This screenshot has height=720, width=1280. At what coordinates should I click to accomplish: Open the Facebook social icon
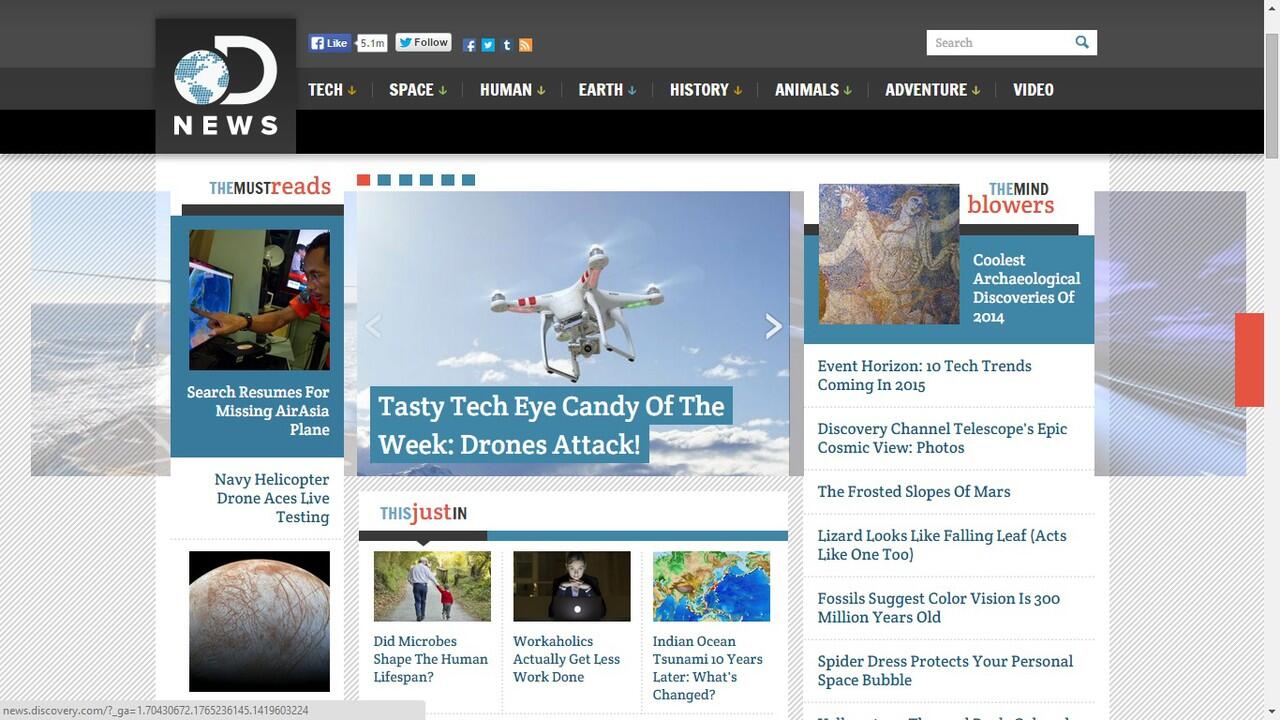(x=469, y=45)
